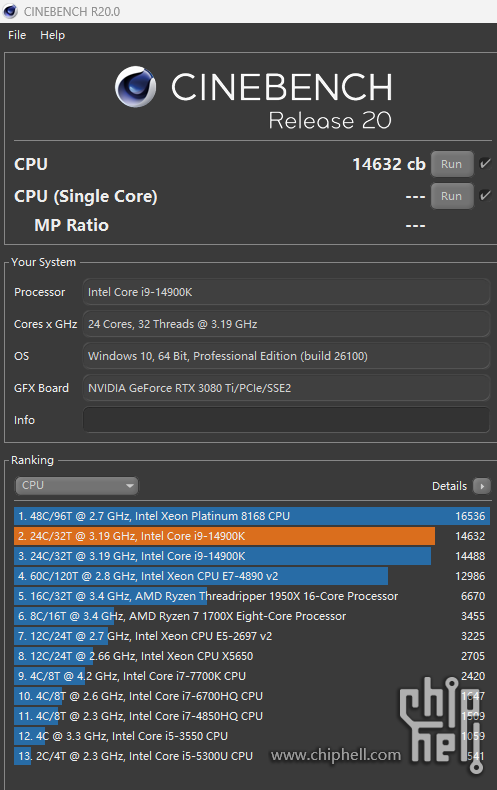497x790 pixels.
Task: Open the Help menu
Action: (52, 35)
